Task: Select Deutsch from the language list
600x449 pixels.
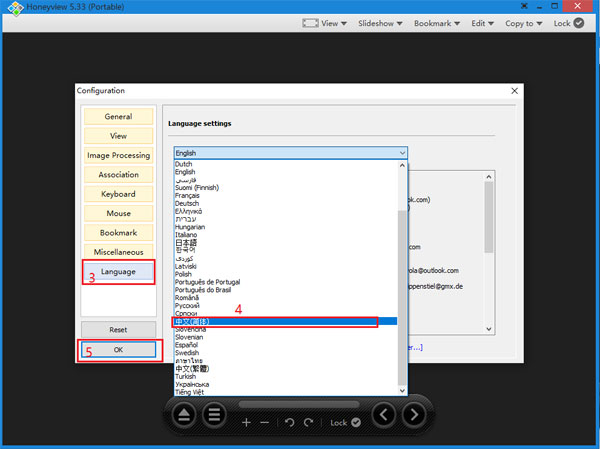Action: click(187, 203)
